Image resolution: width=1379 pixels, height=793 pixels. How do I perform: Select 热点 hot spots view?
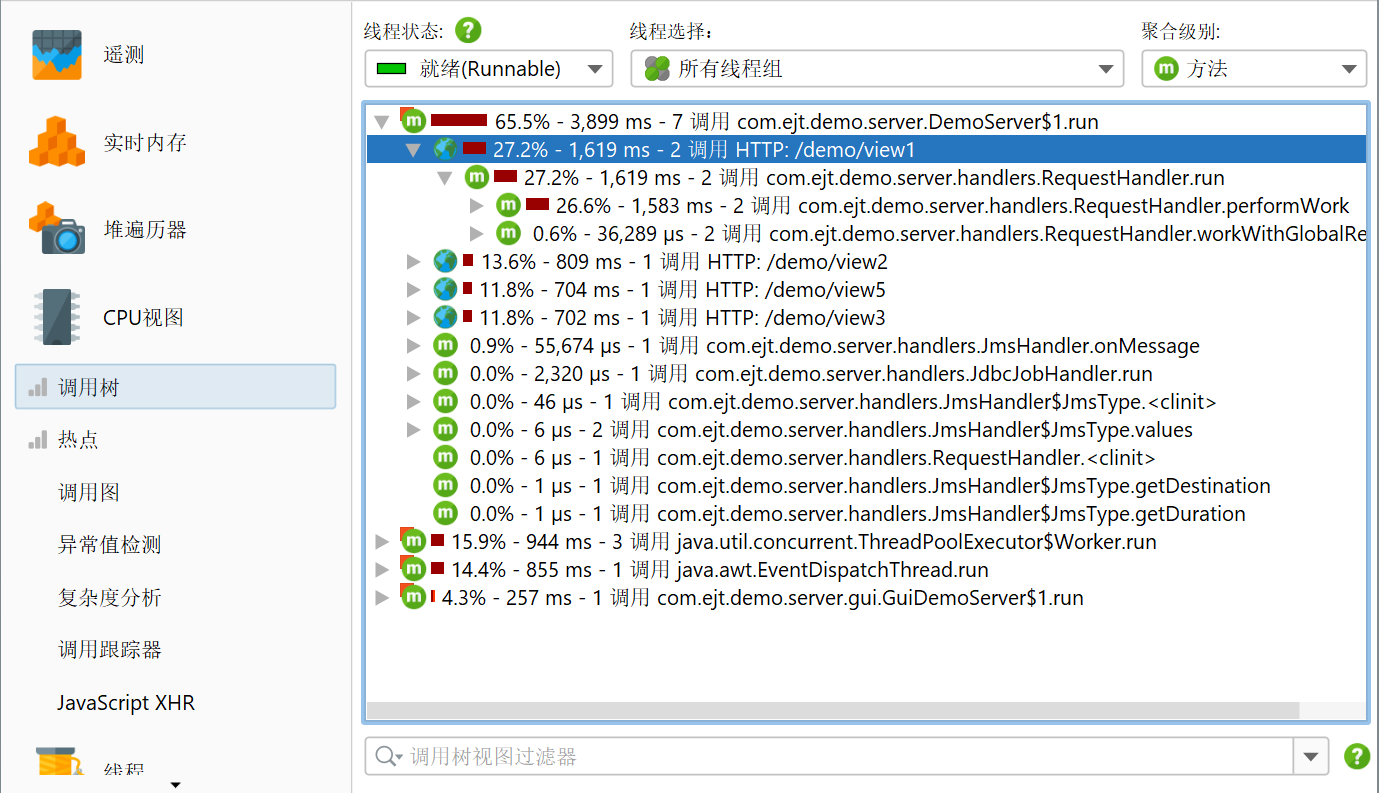(78, 440)
